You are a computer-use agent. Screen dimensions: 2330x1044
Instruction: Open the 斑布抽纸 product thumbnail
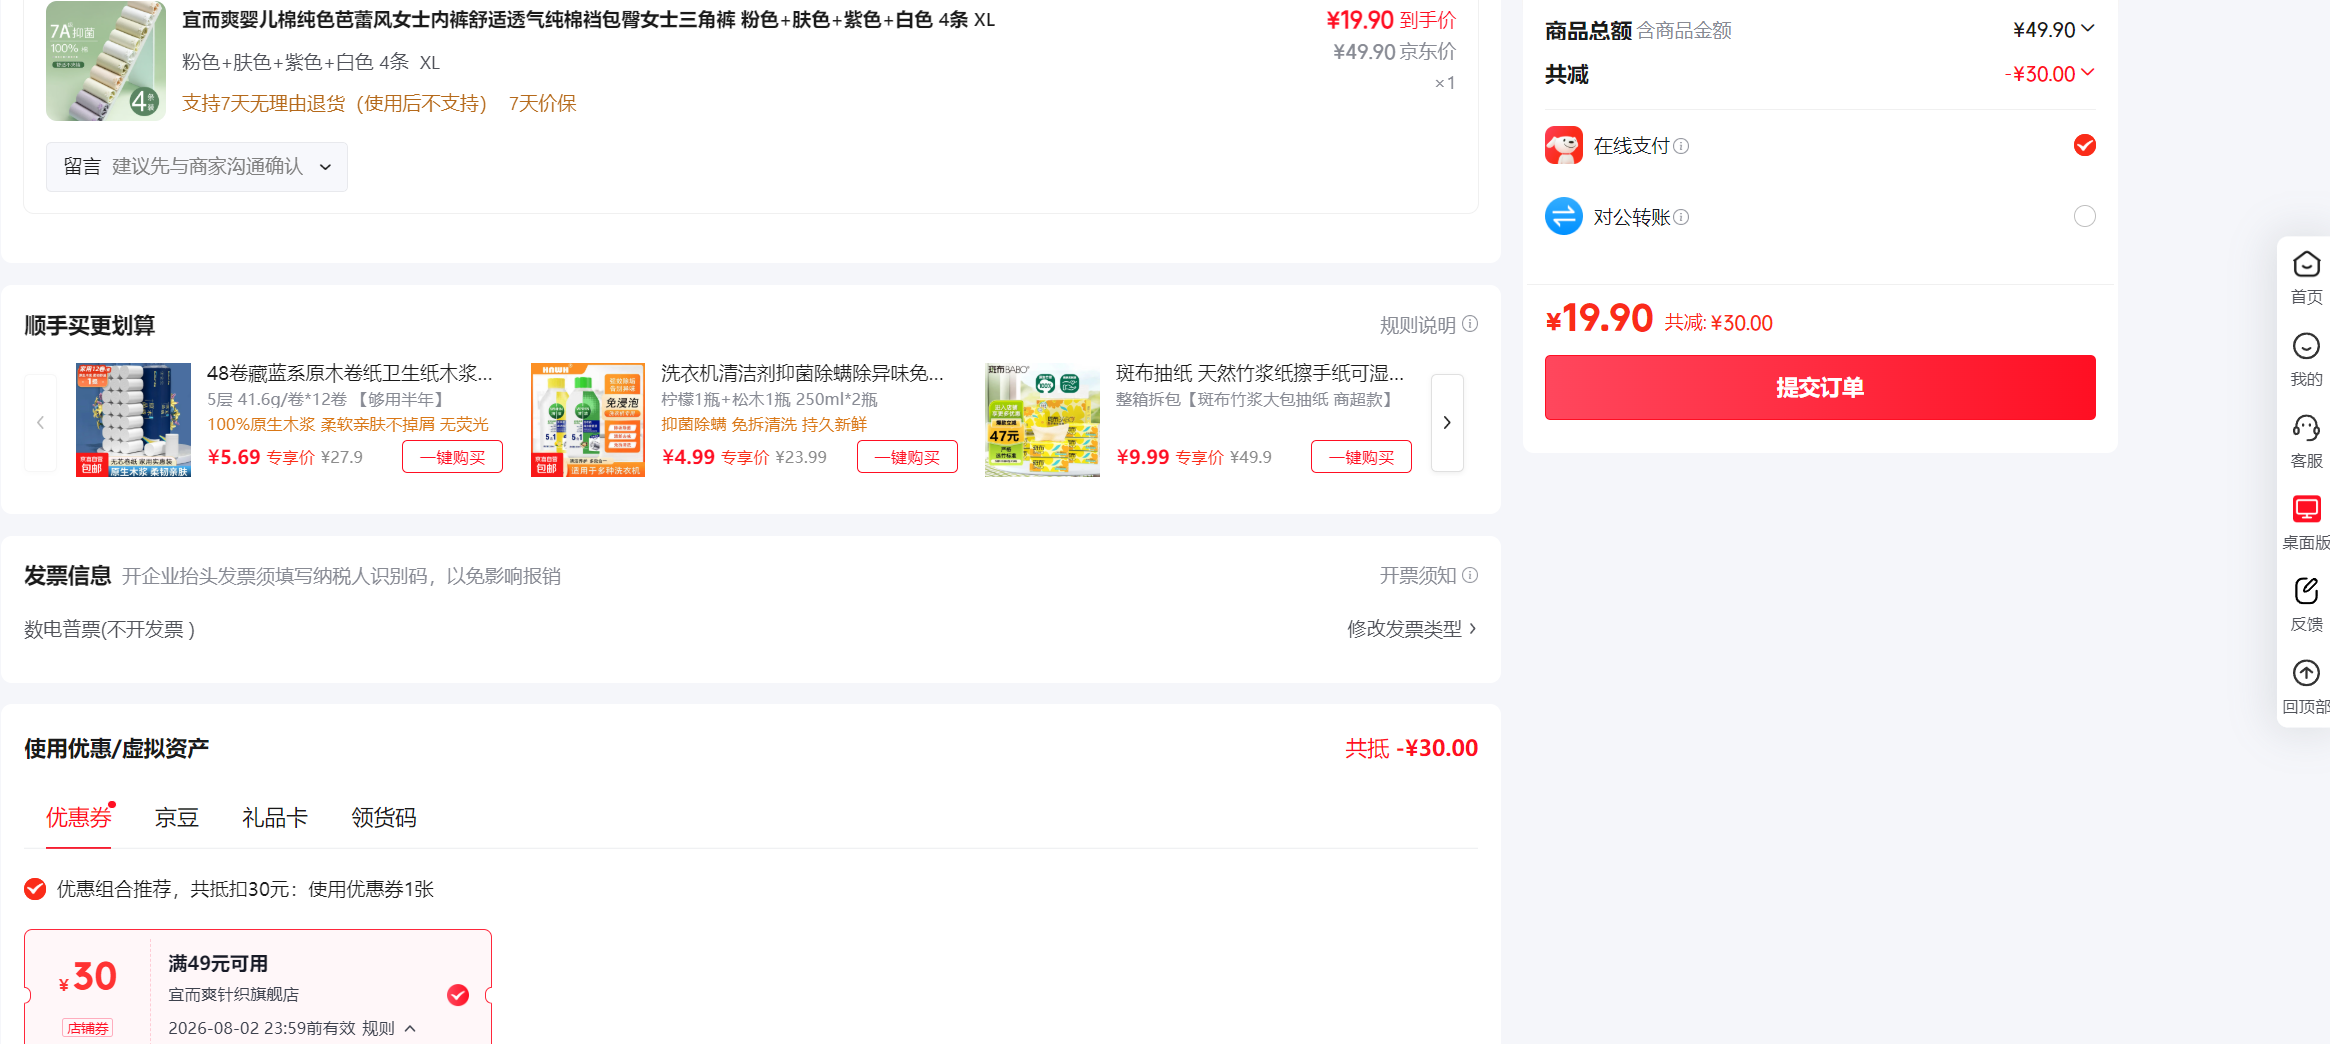pyautogui.click(x=1042, y=420)
